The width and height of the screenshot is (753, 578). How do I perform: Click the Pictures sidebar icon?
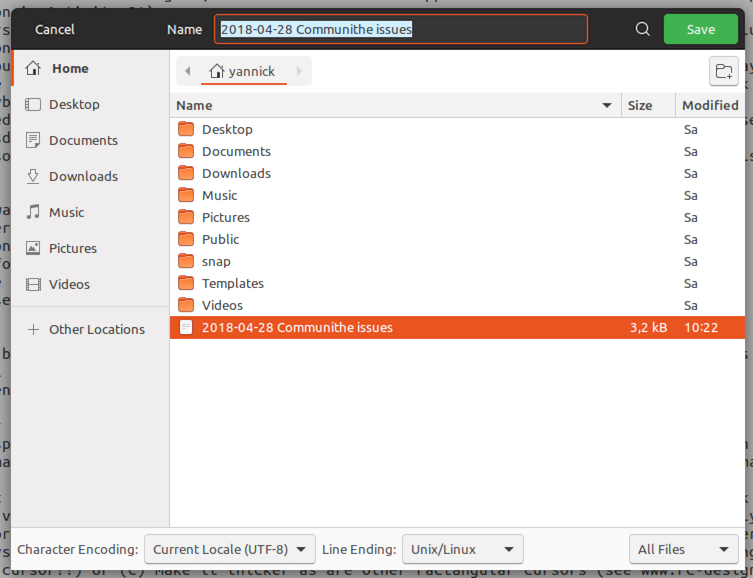(33, 248)
